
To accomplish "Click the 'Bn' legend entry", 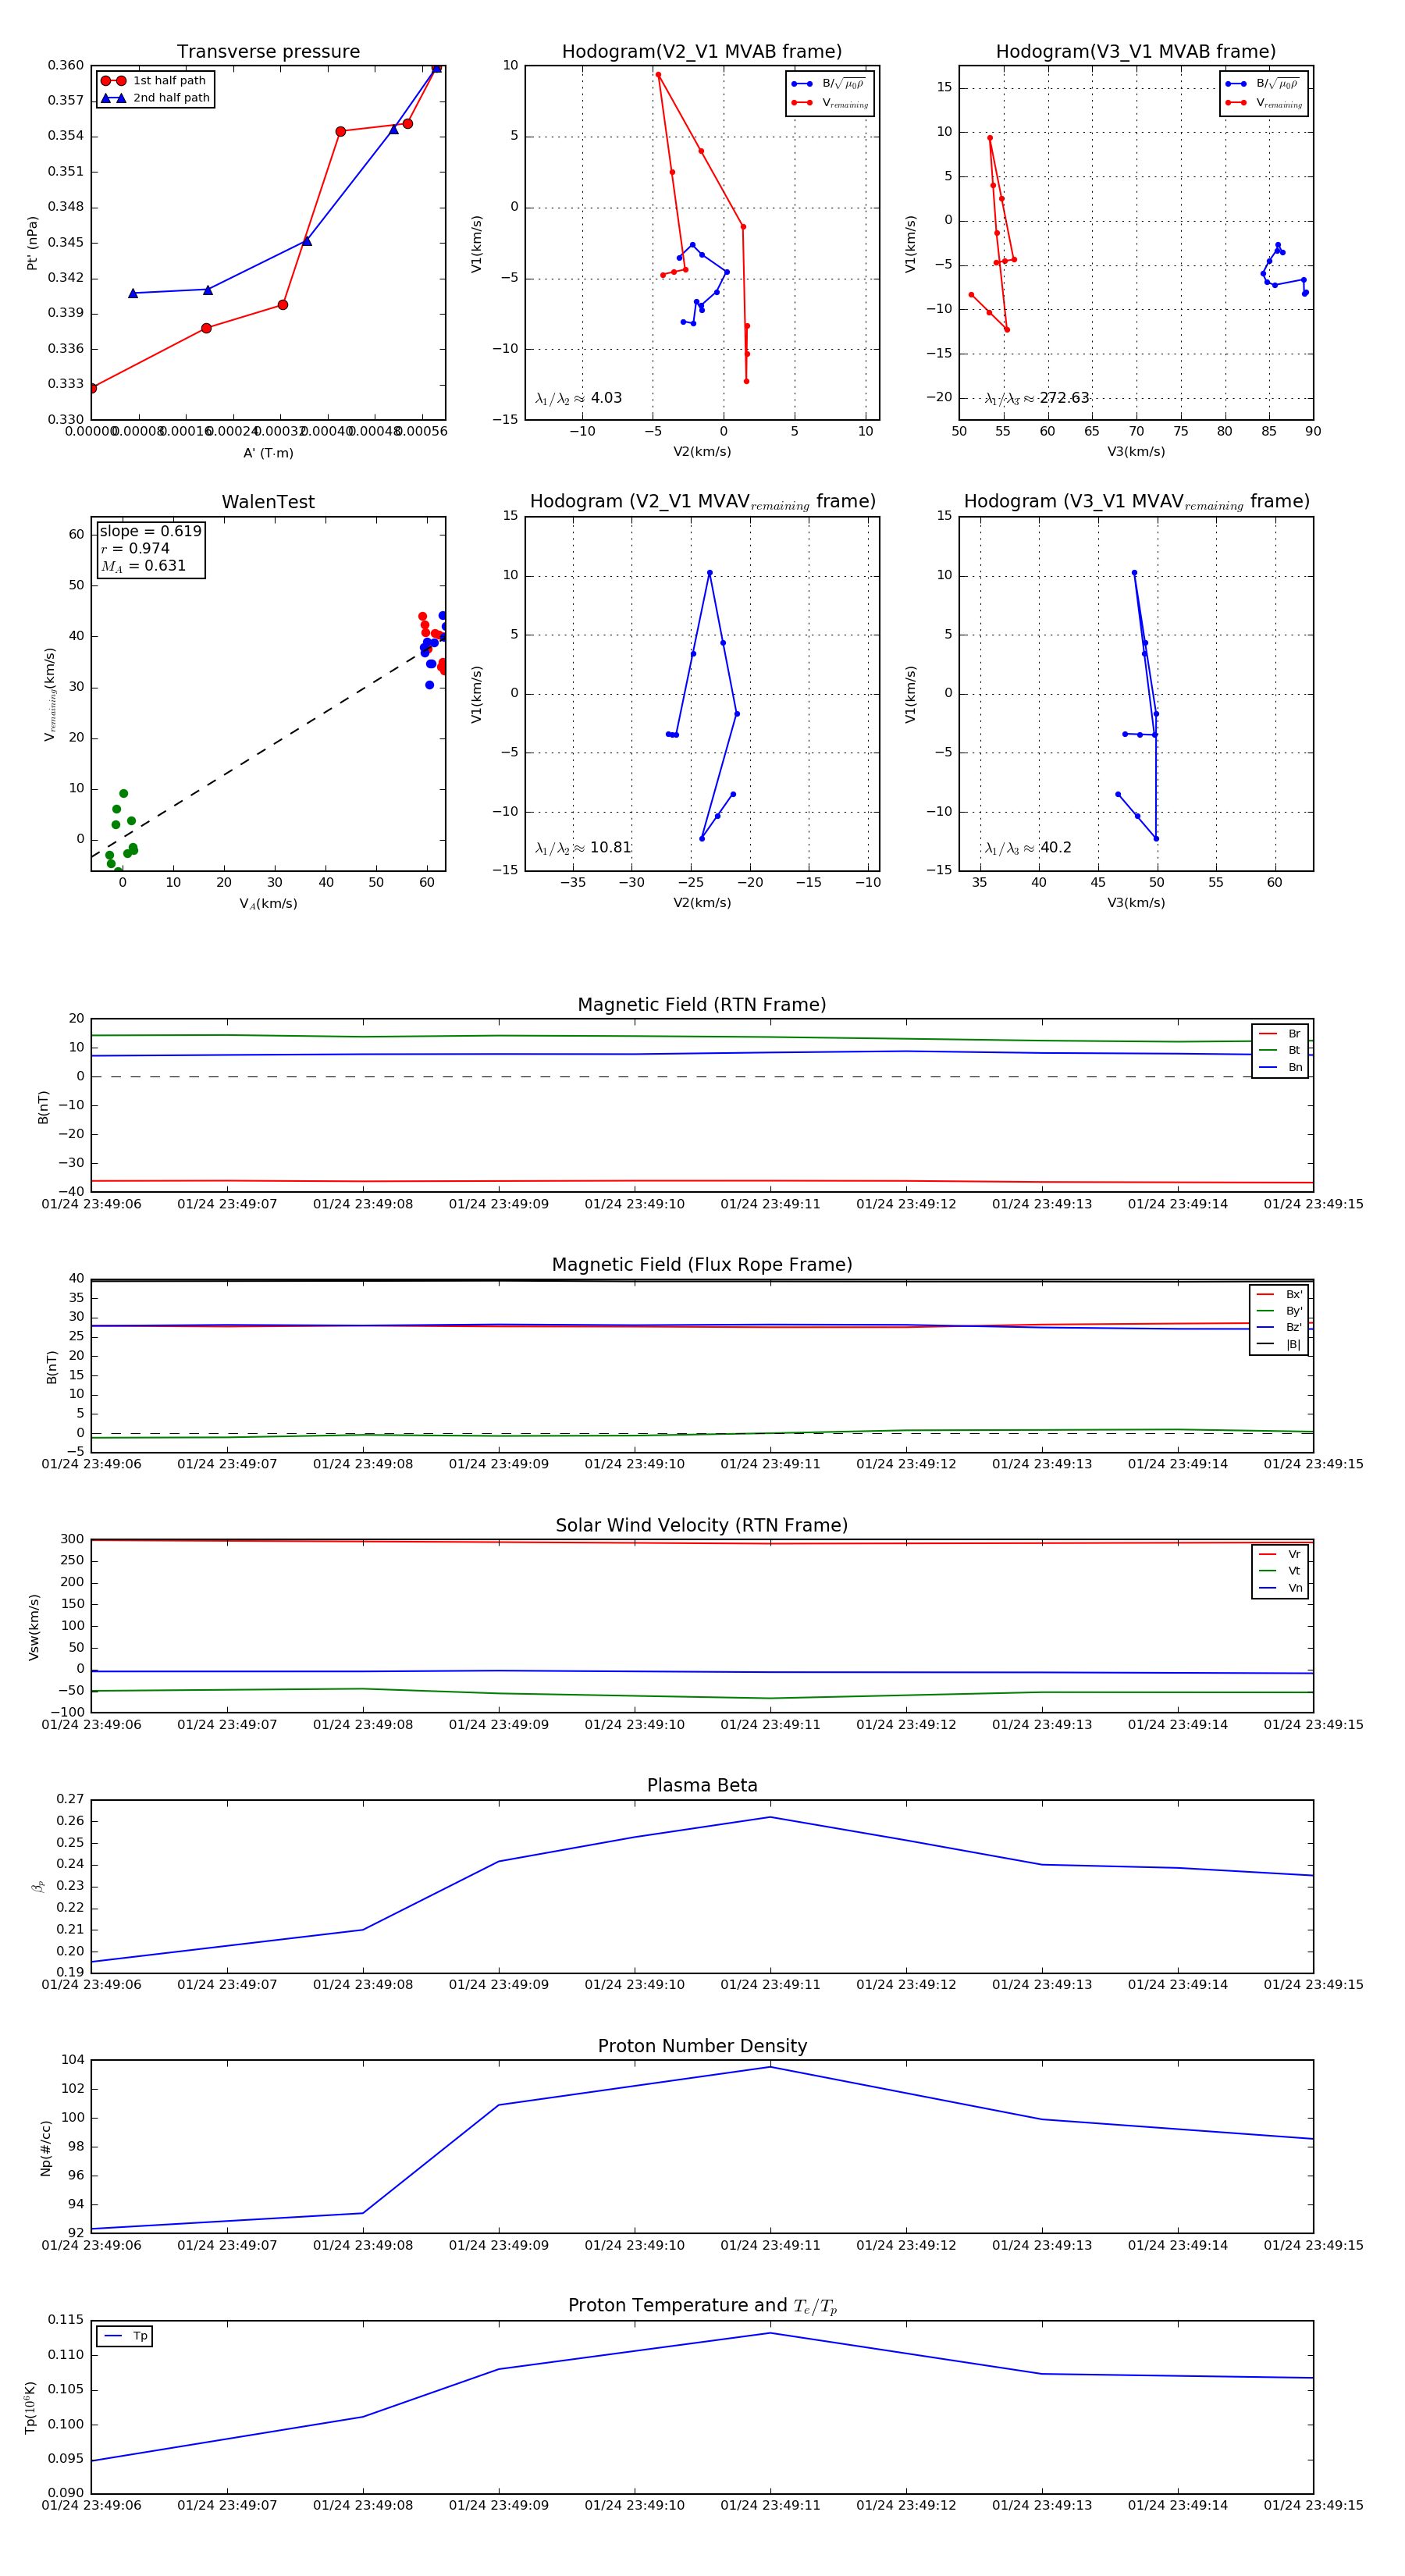I will pyautogui.click(x=1280, y=1067).
